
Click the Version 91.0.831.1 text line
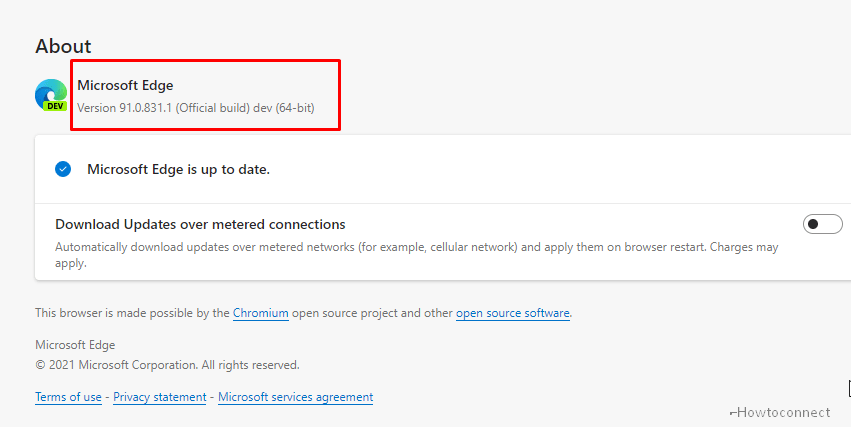coord(196,108)
